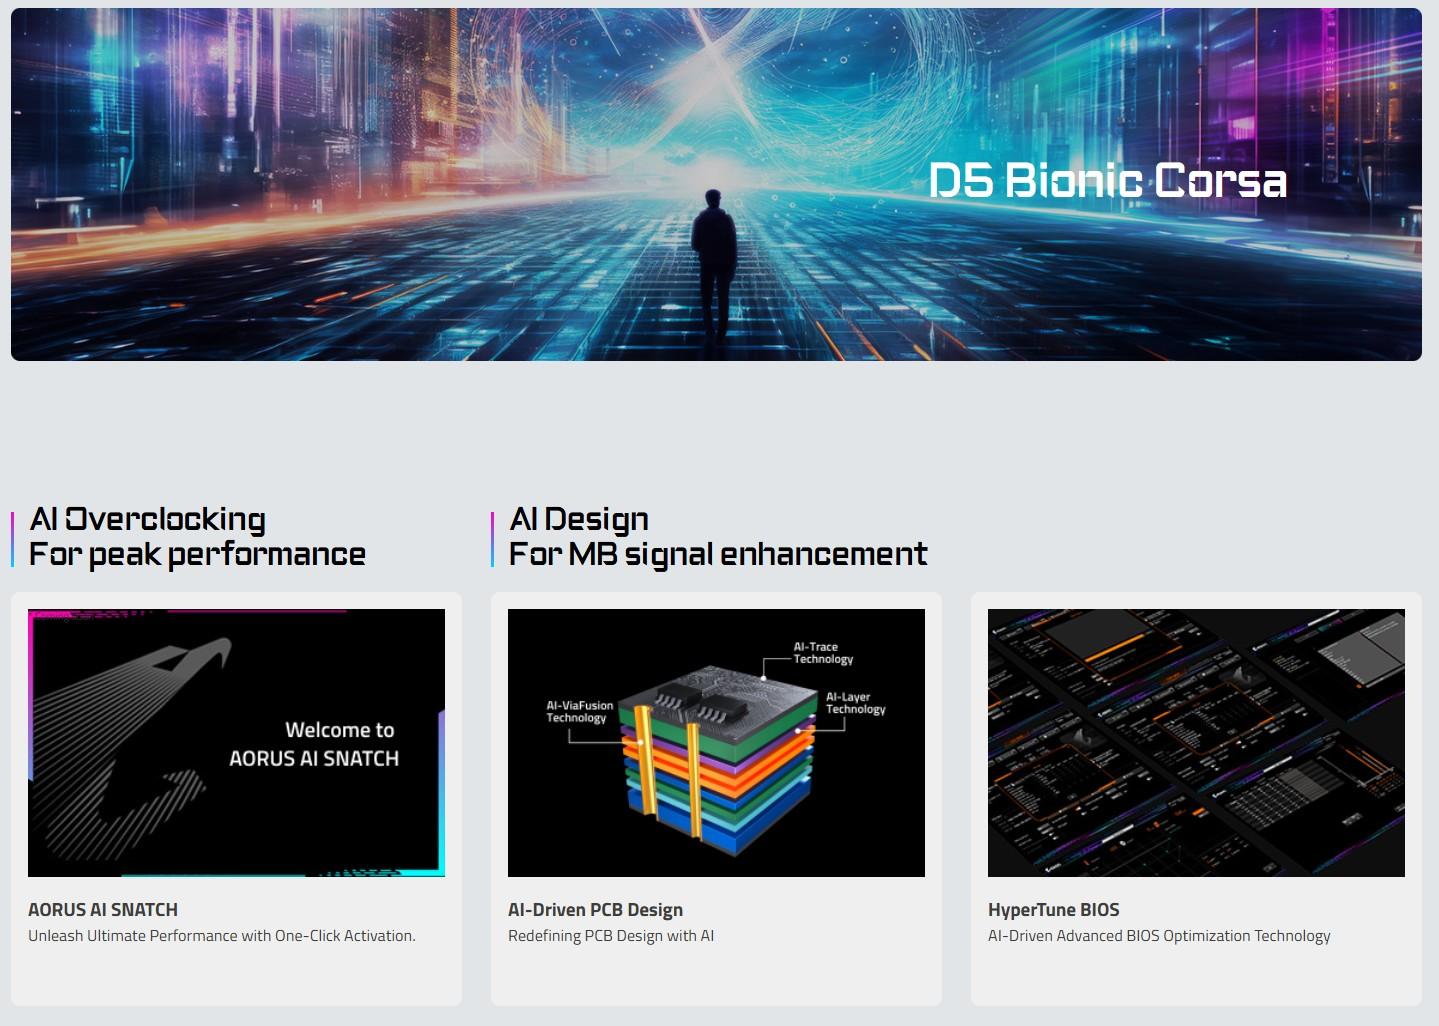Screen dimensions: 1439x1026
Task: Click the AI Design section heading
Action: 579,519
